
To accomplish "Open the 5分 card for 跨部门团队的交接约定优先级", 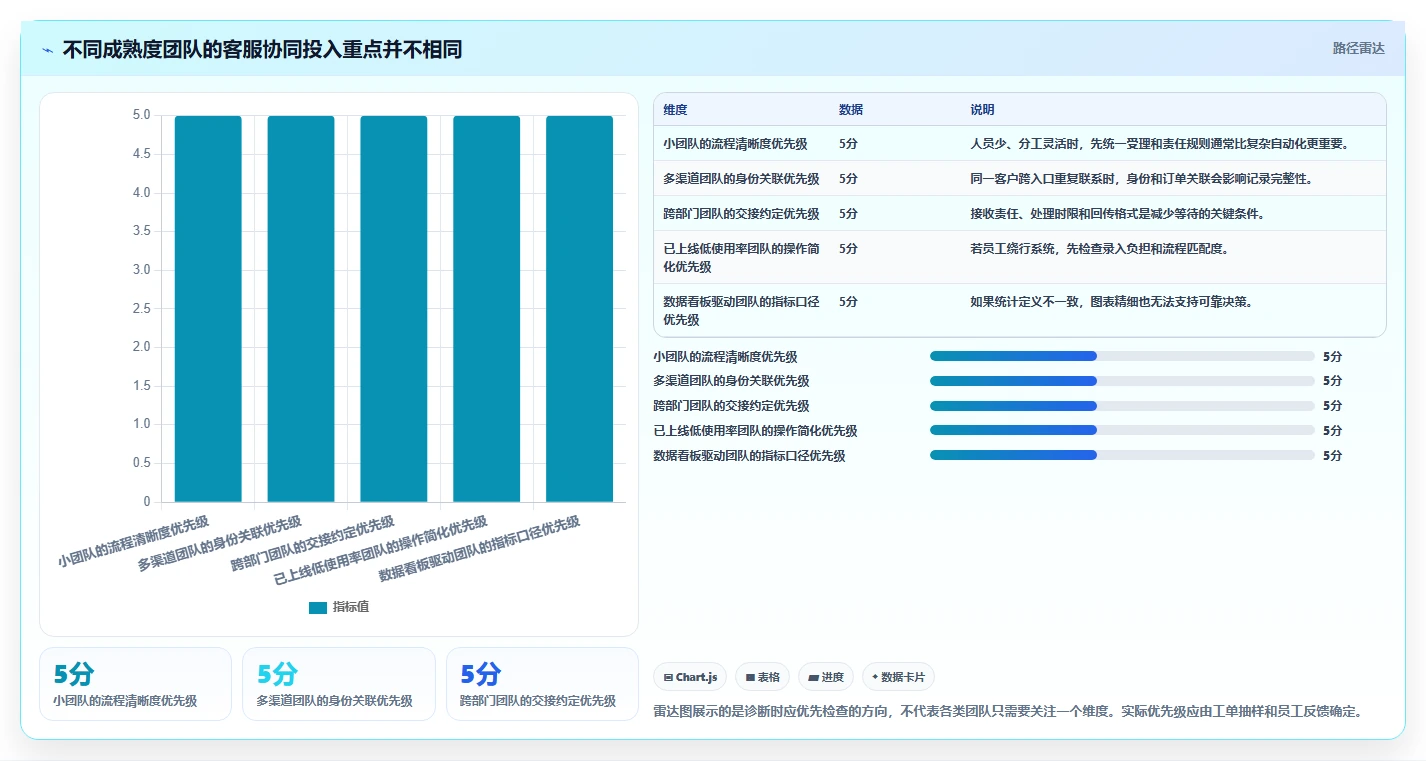I will pyautogui.click(x=542, y=684).
